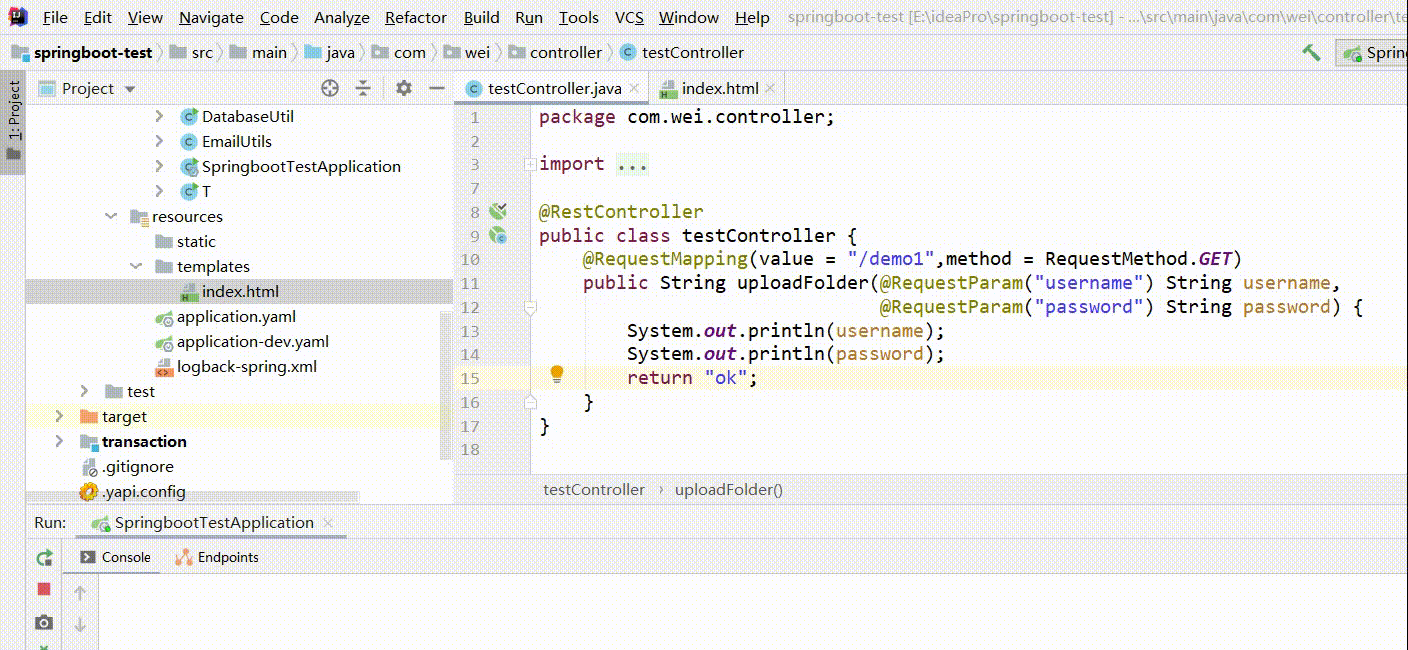
Task: Open the VCS menu
Action: coord(629,17)
